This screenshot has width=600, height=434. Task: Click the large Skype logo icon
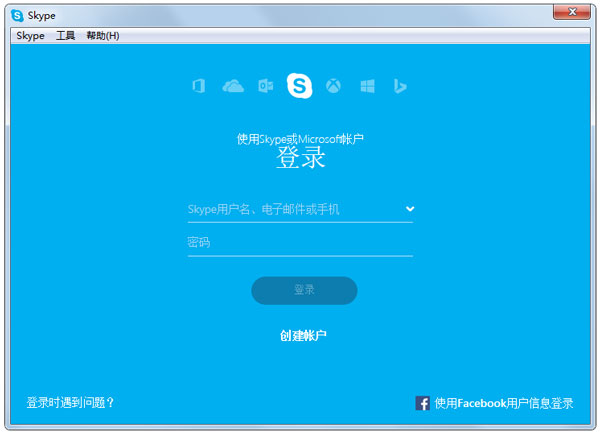point(300,85)
